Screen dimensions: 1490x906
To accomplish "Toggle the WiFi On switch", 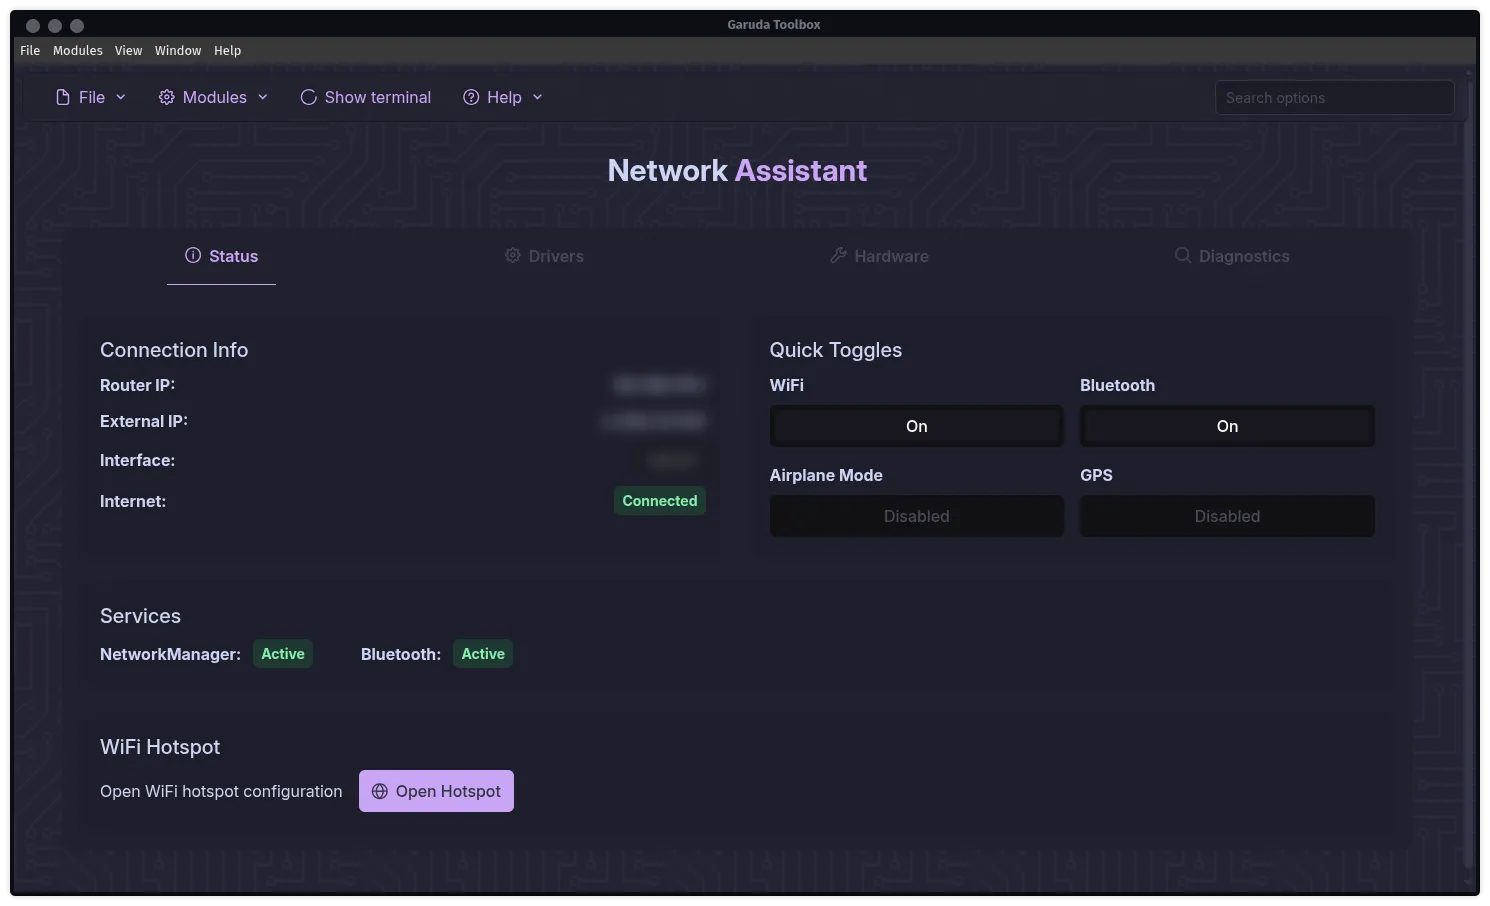I will click(x=917, y=426).
